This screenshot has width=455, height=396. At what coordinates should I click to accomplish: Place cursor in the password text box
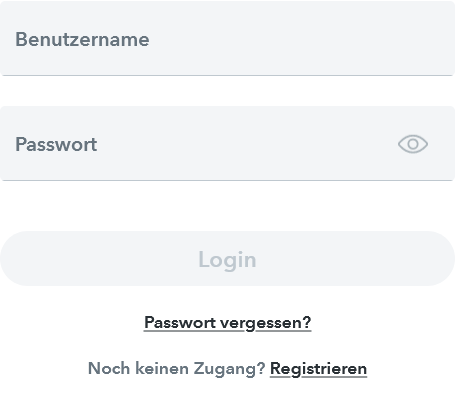click(227, 144)
